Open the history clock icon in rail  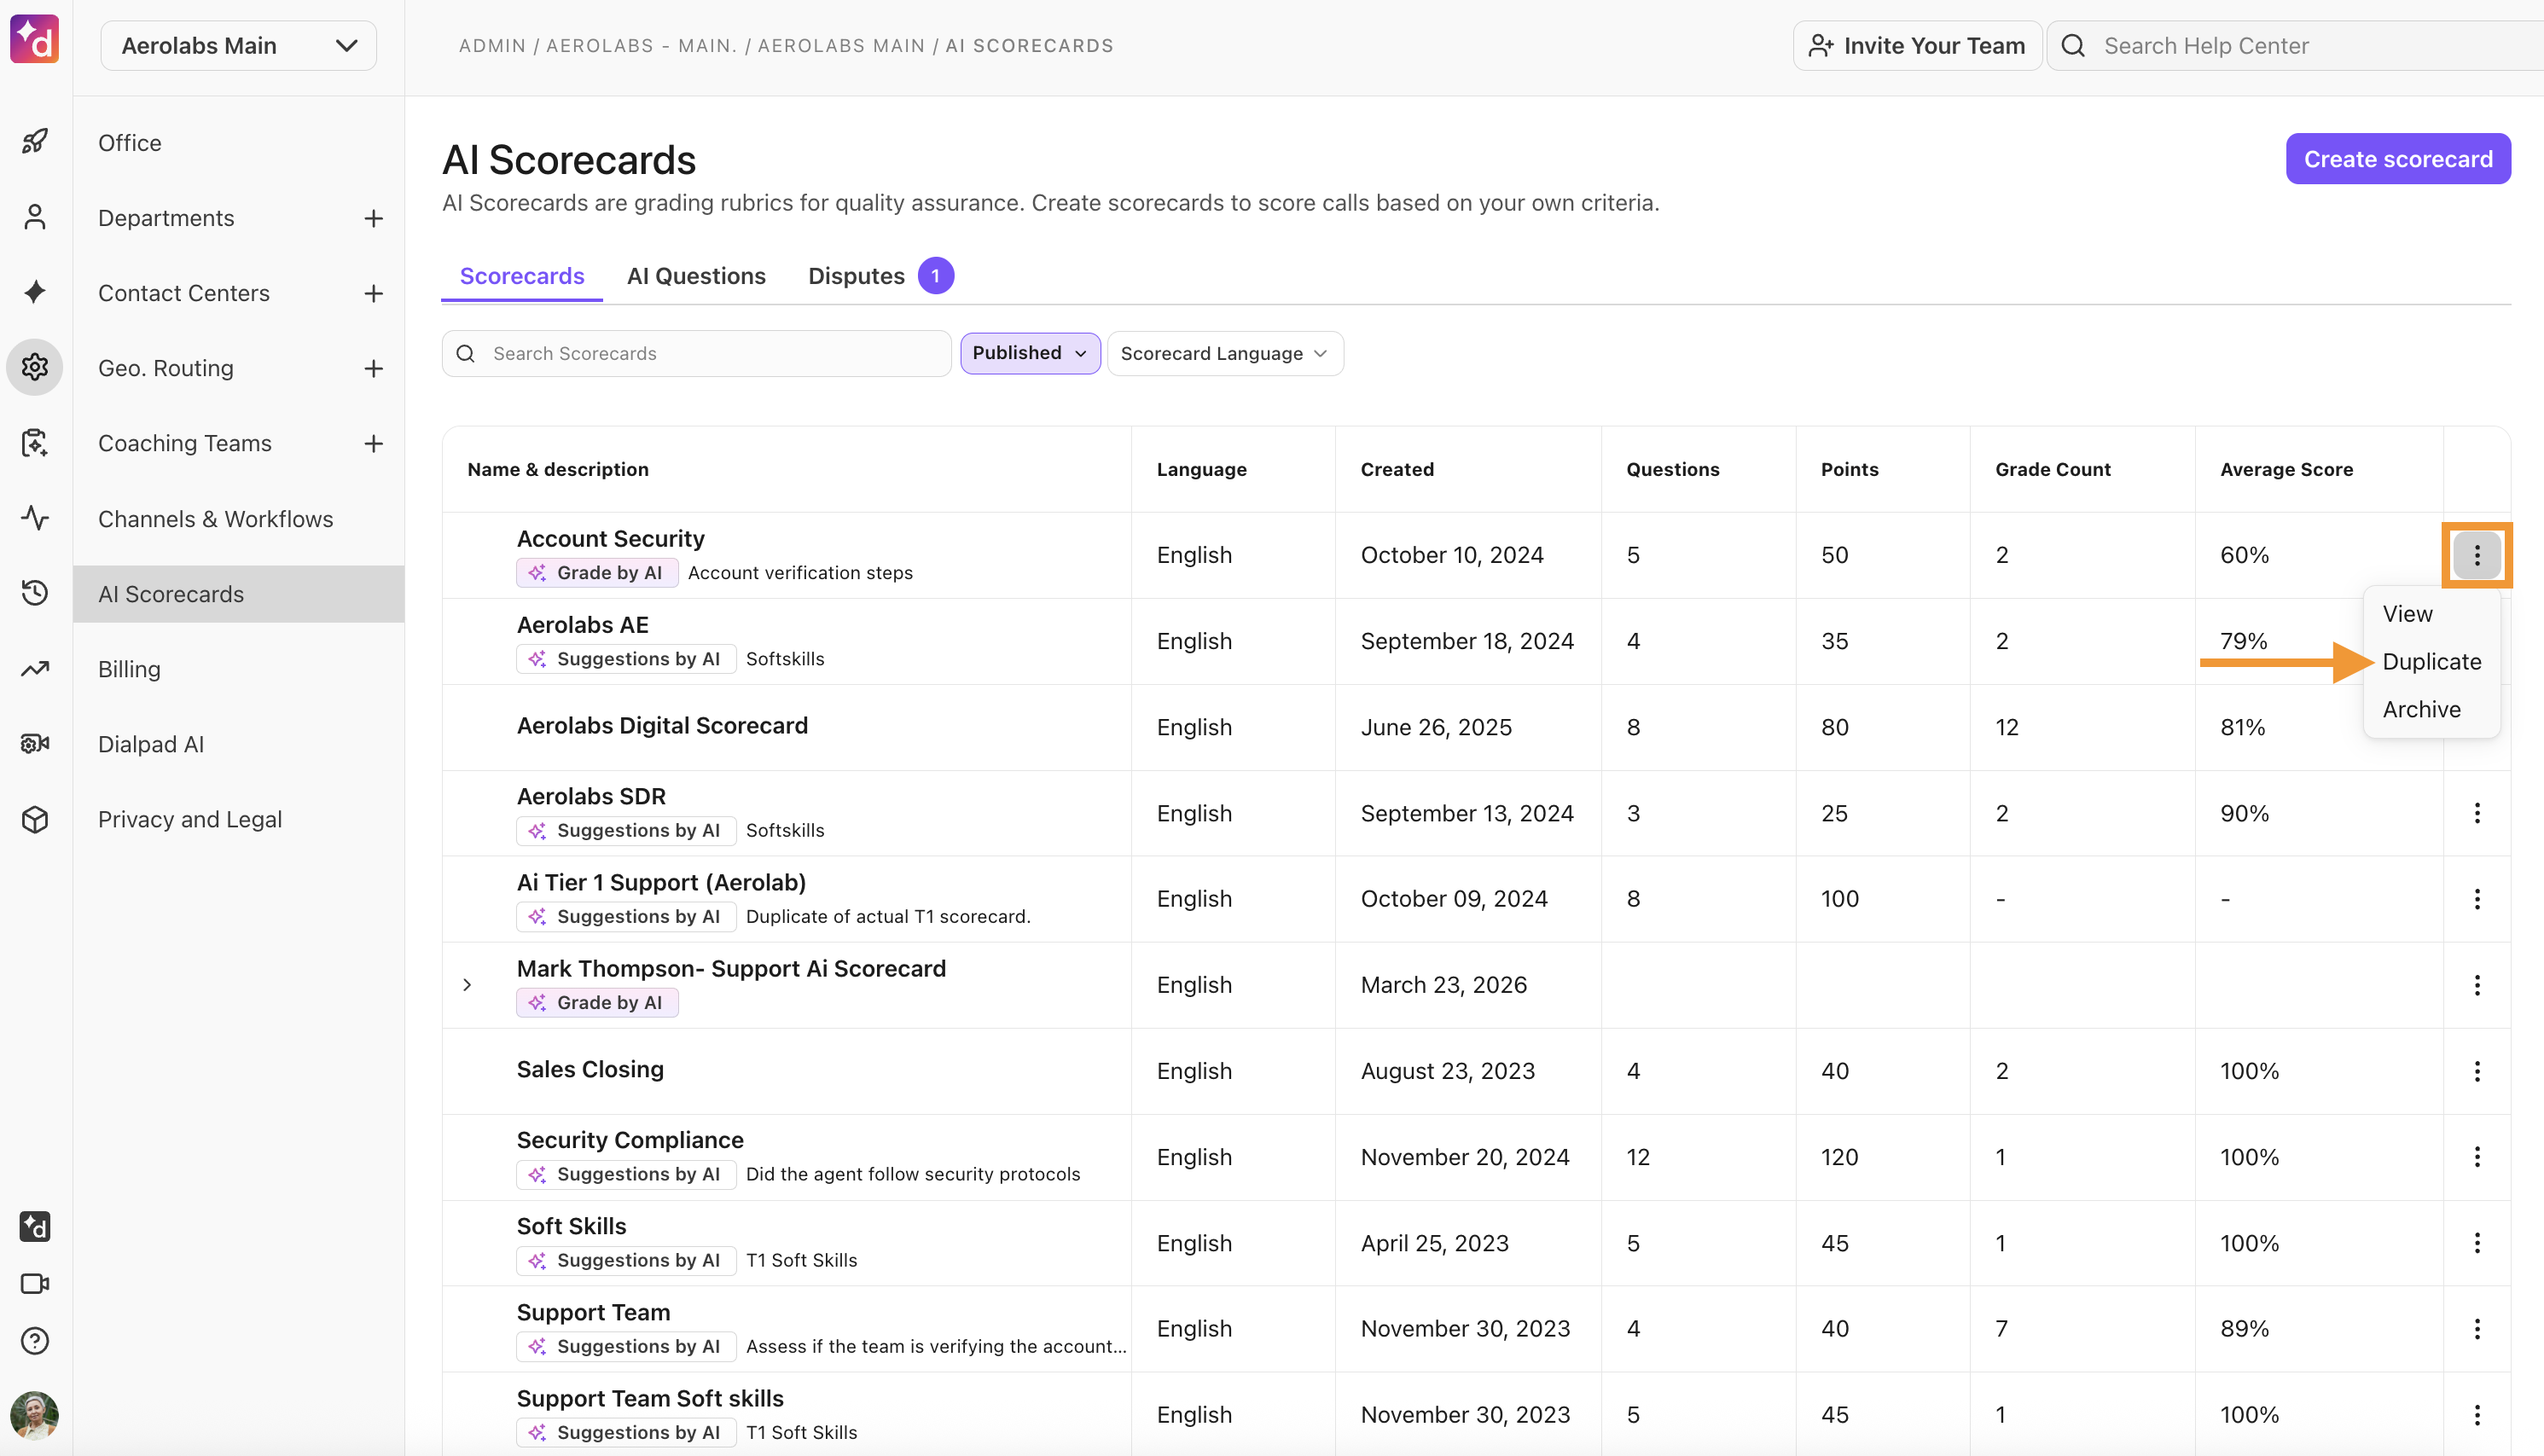click(x=35, y=593)
